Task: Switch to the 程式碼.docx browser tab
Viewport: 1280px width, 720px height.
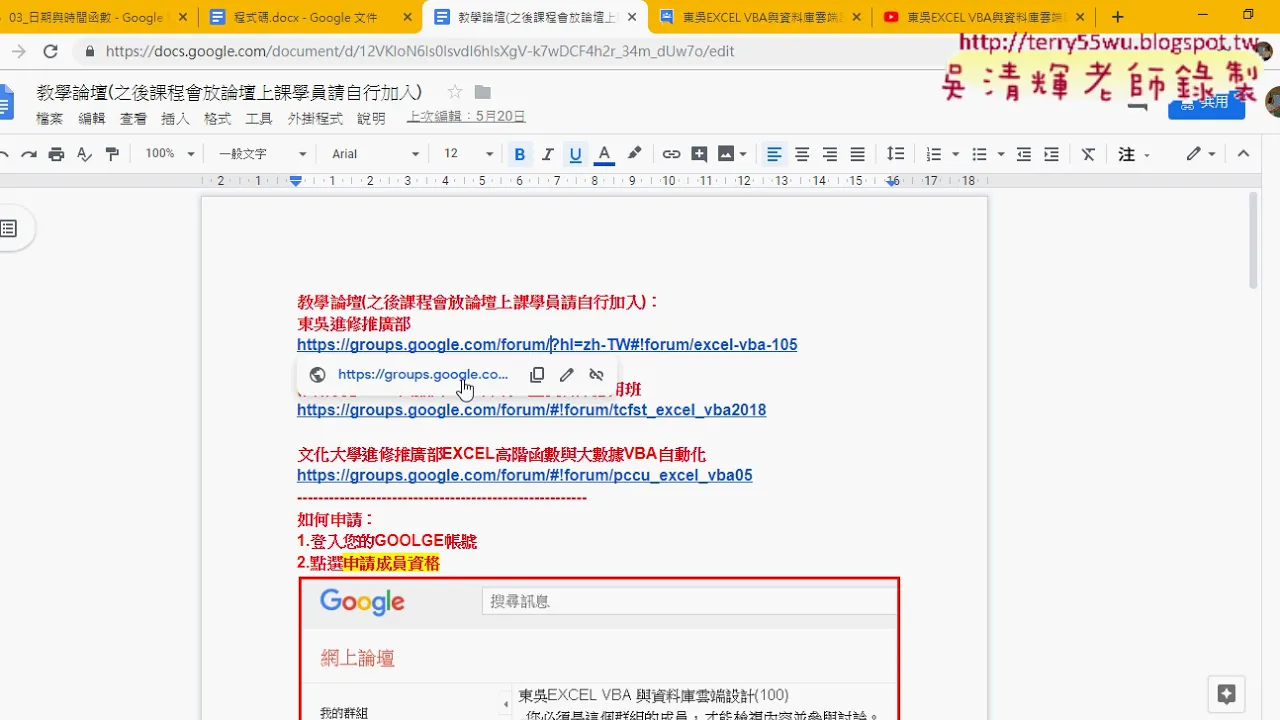Action: [310, 17]
